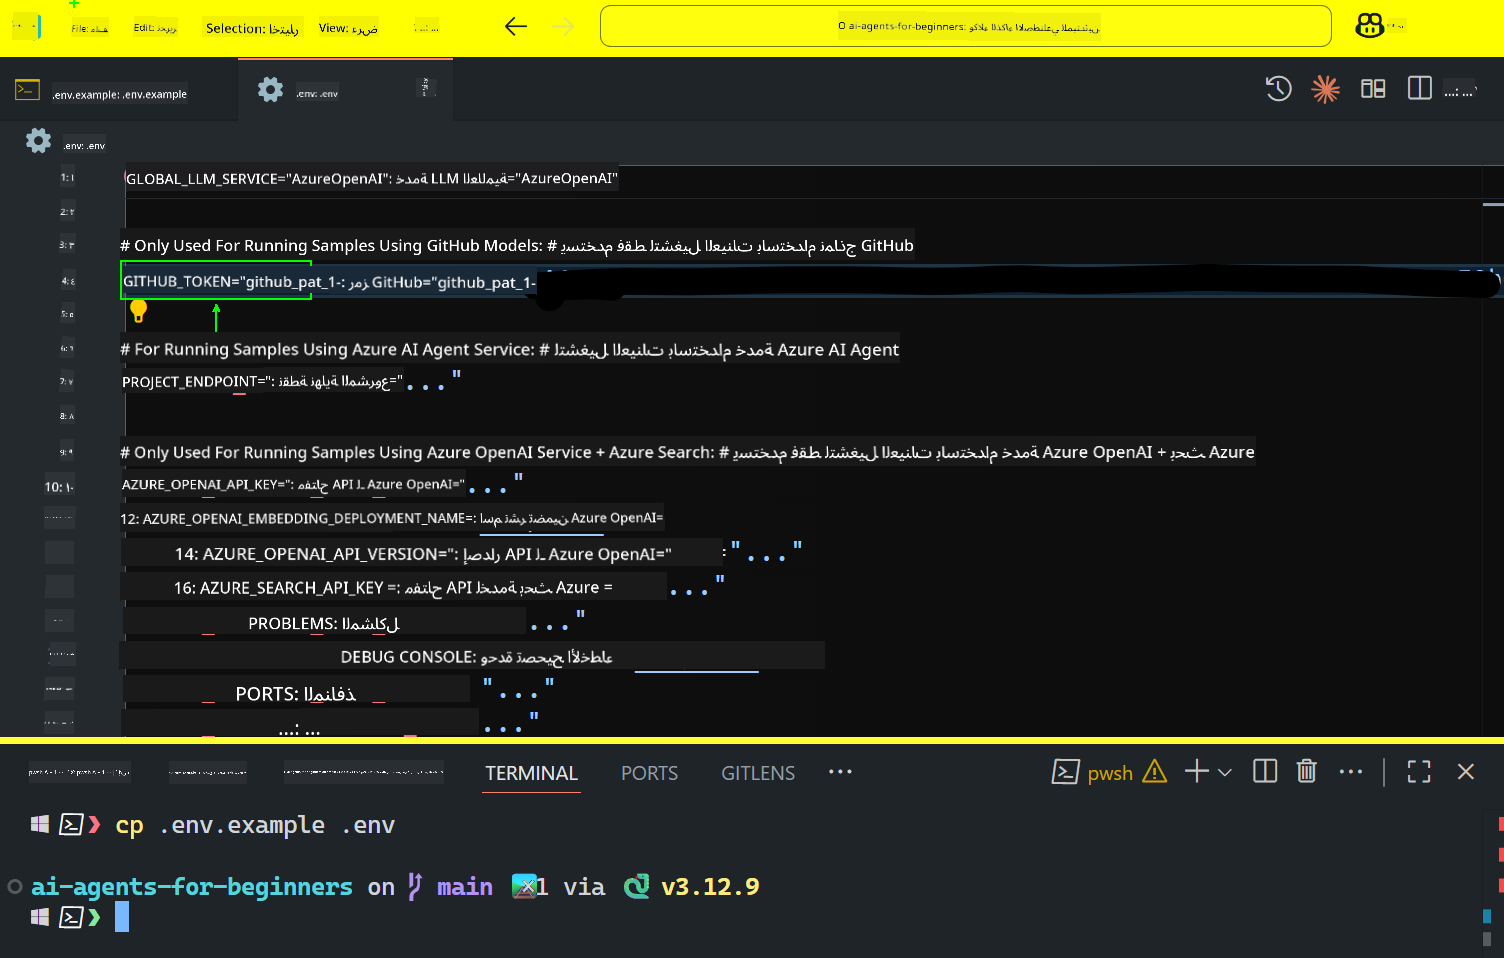This screenshot has height=958, width=1504.
Task: Click the 'main' branch name in terminal
Action: pos(465,887)
